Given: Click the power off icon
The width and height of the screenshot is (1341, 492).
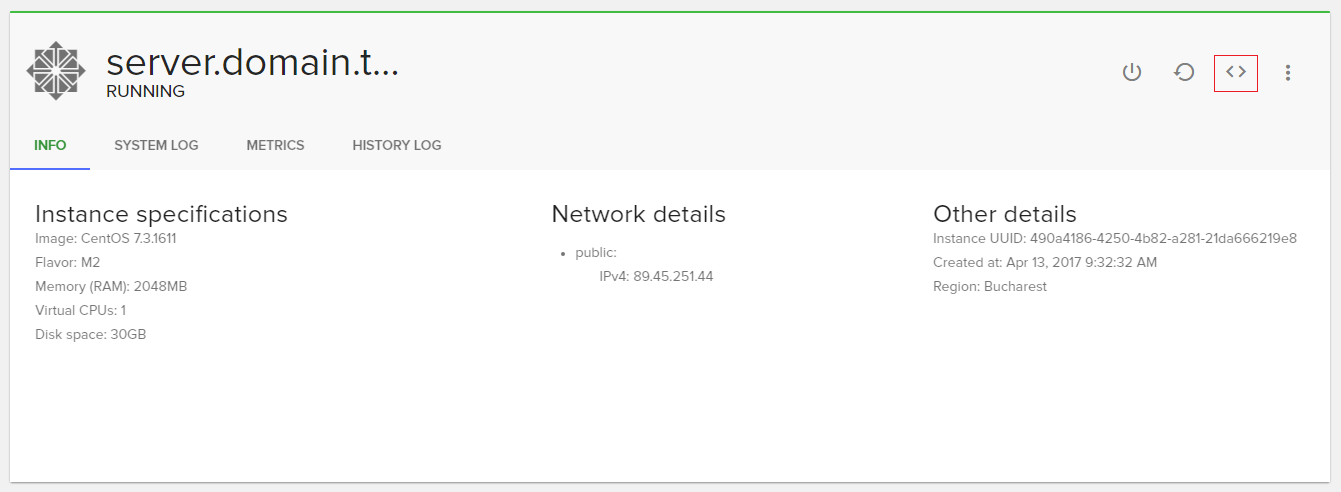Looking at the screenshot, I should click(1132, 72).
